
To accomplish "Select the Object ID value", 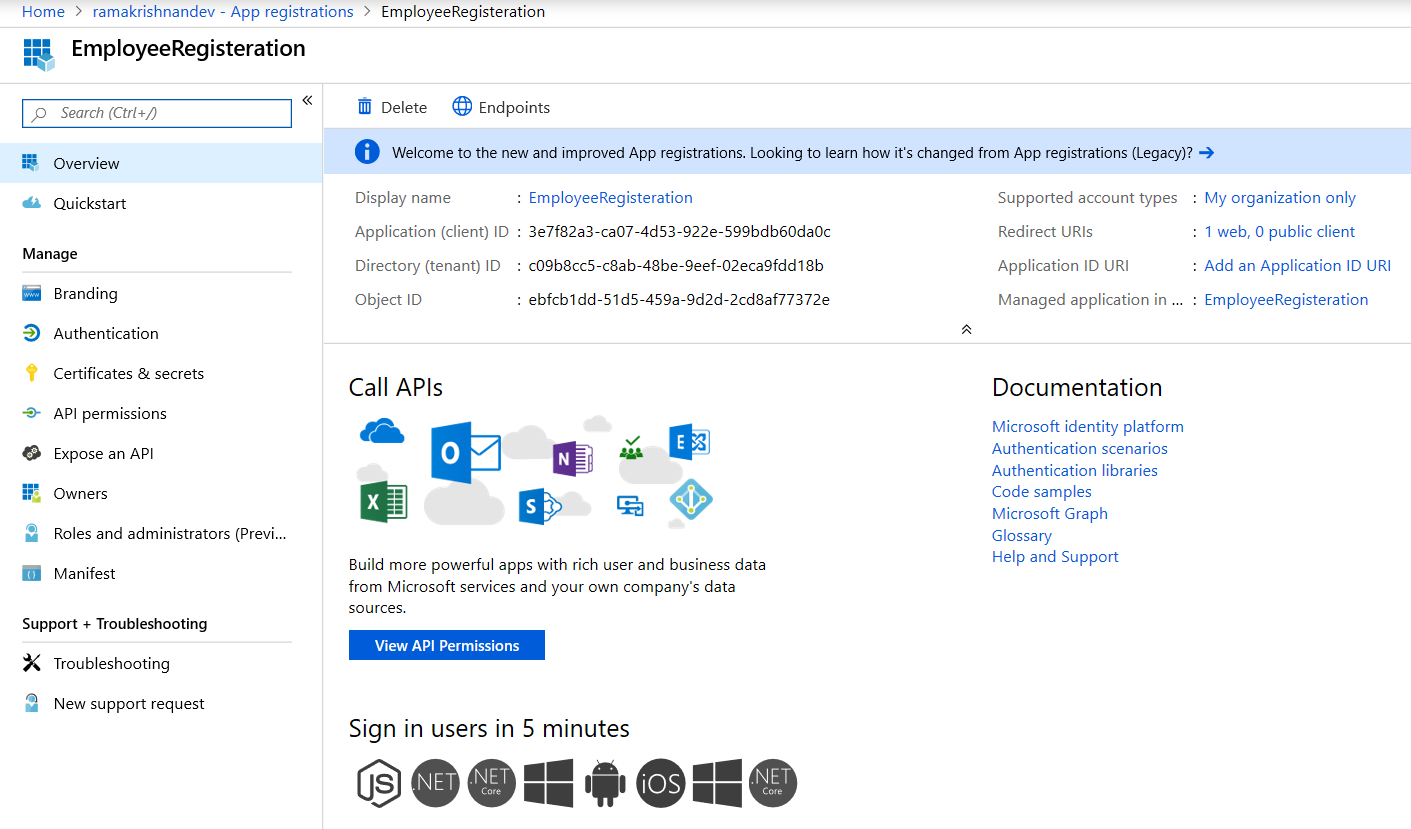I will [679, 300].
